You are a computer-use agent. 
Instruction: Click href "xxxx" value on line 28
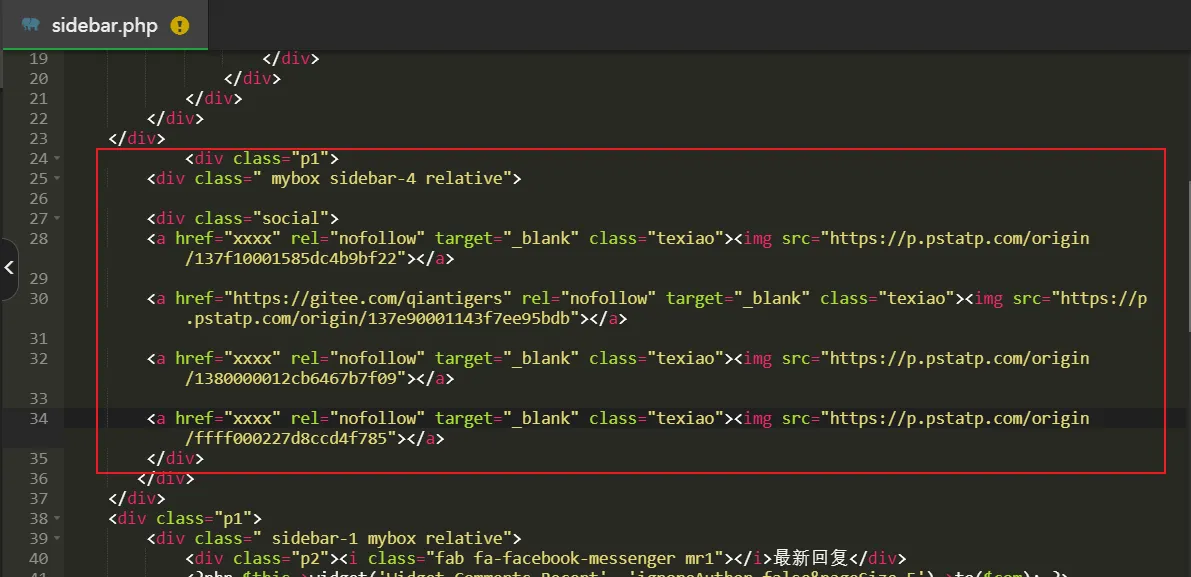pos(252,238)
